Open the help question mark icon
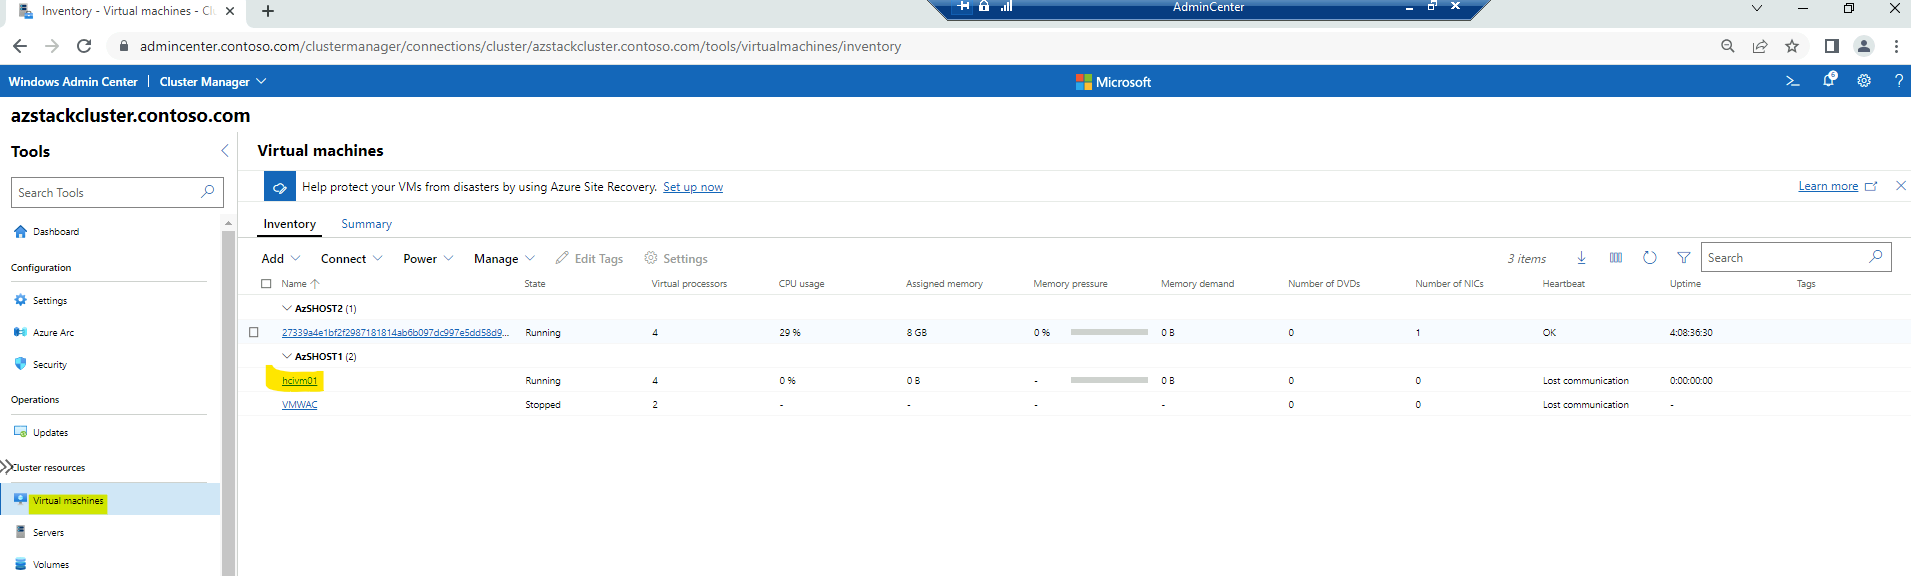This screenshot has height=576, width=1911. click(1898, 81)
